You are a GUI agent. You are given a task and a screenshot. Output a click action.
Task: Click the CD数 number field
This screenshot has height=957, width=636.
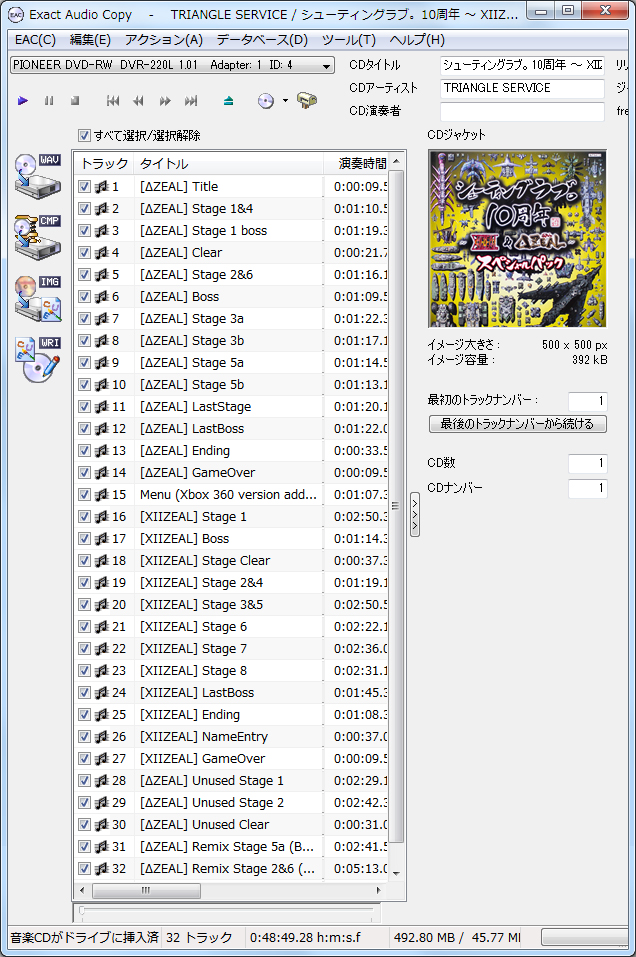click(587, 463)
